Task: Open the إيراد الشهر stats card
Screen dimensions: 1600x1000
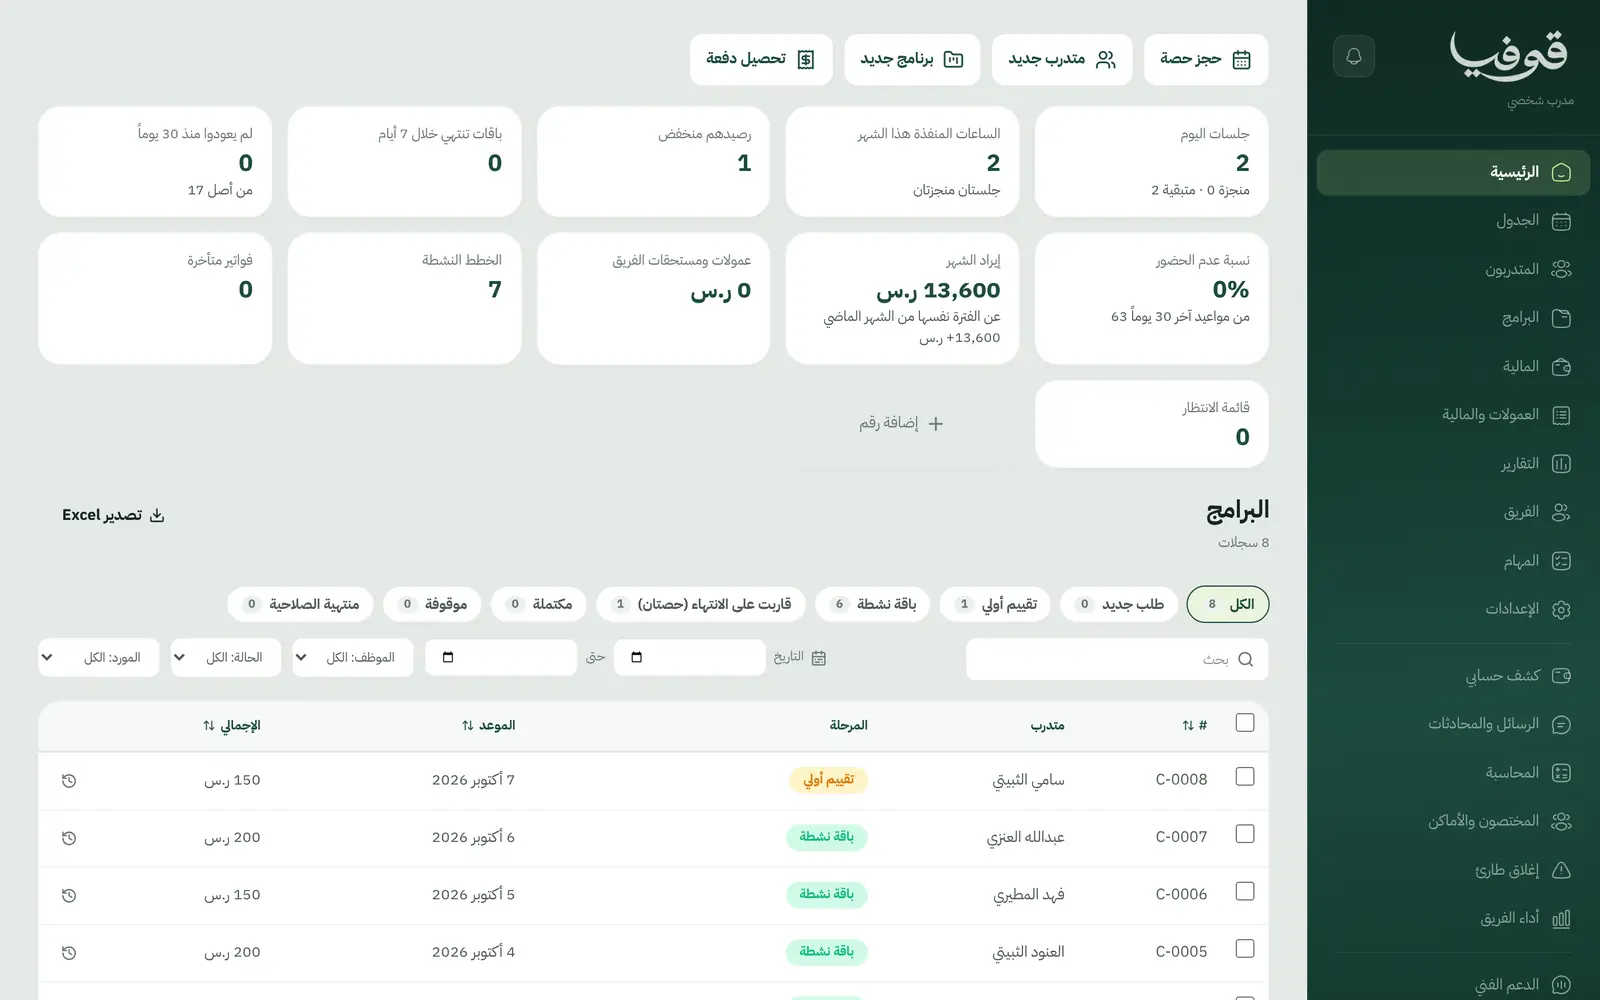Action: click(902, 299)
